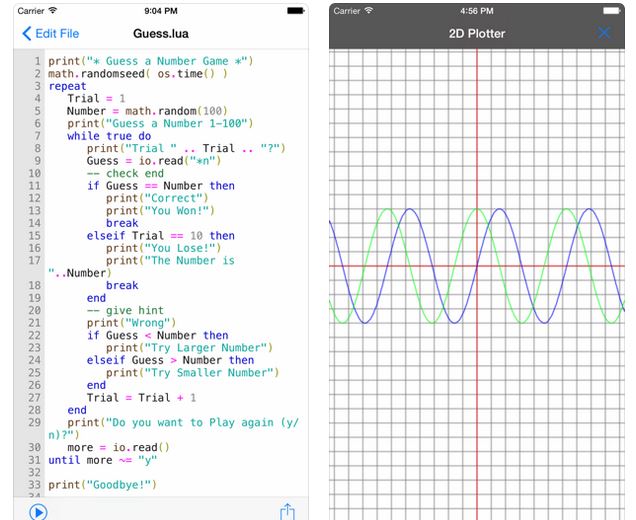The height and width of the screenshot is (520, 636).
Task: Click the 'until more ~= "y"' line
Action: coord(103,460)
